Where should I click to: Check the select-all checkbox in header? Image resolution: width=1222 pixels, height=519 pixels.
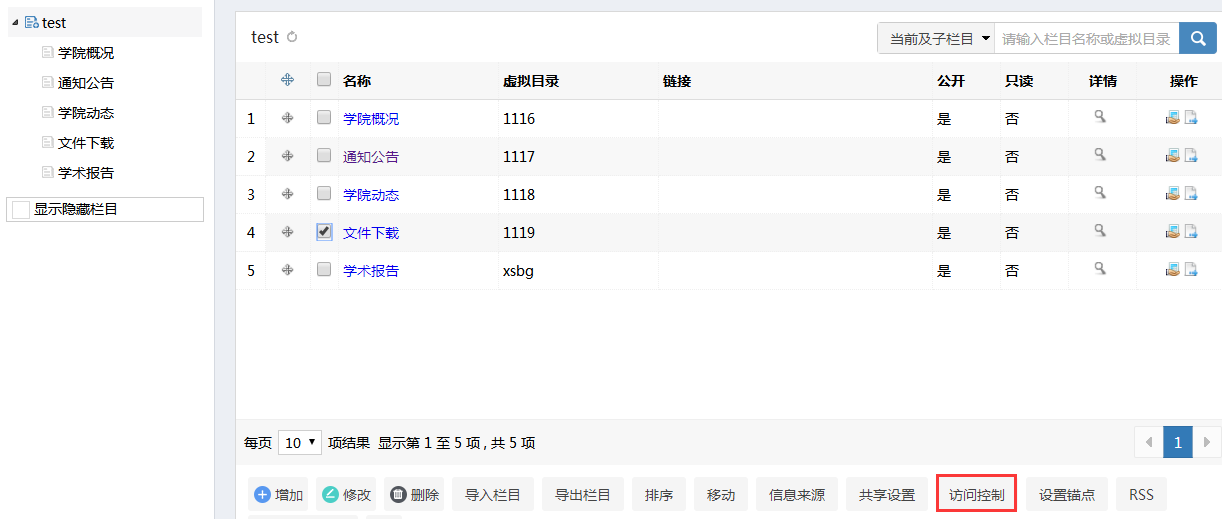324,80
